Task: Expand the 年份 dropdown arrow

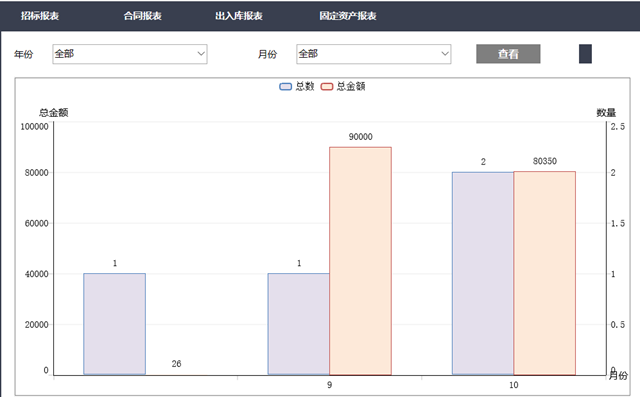Action: [201, 54]
